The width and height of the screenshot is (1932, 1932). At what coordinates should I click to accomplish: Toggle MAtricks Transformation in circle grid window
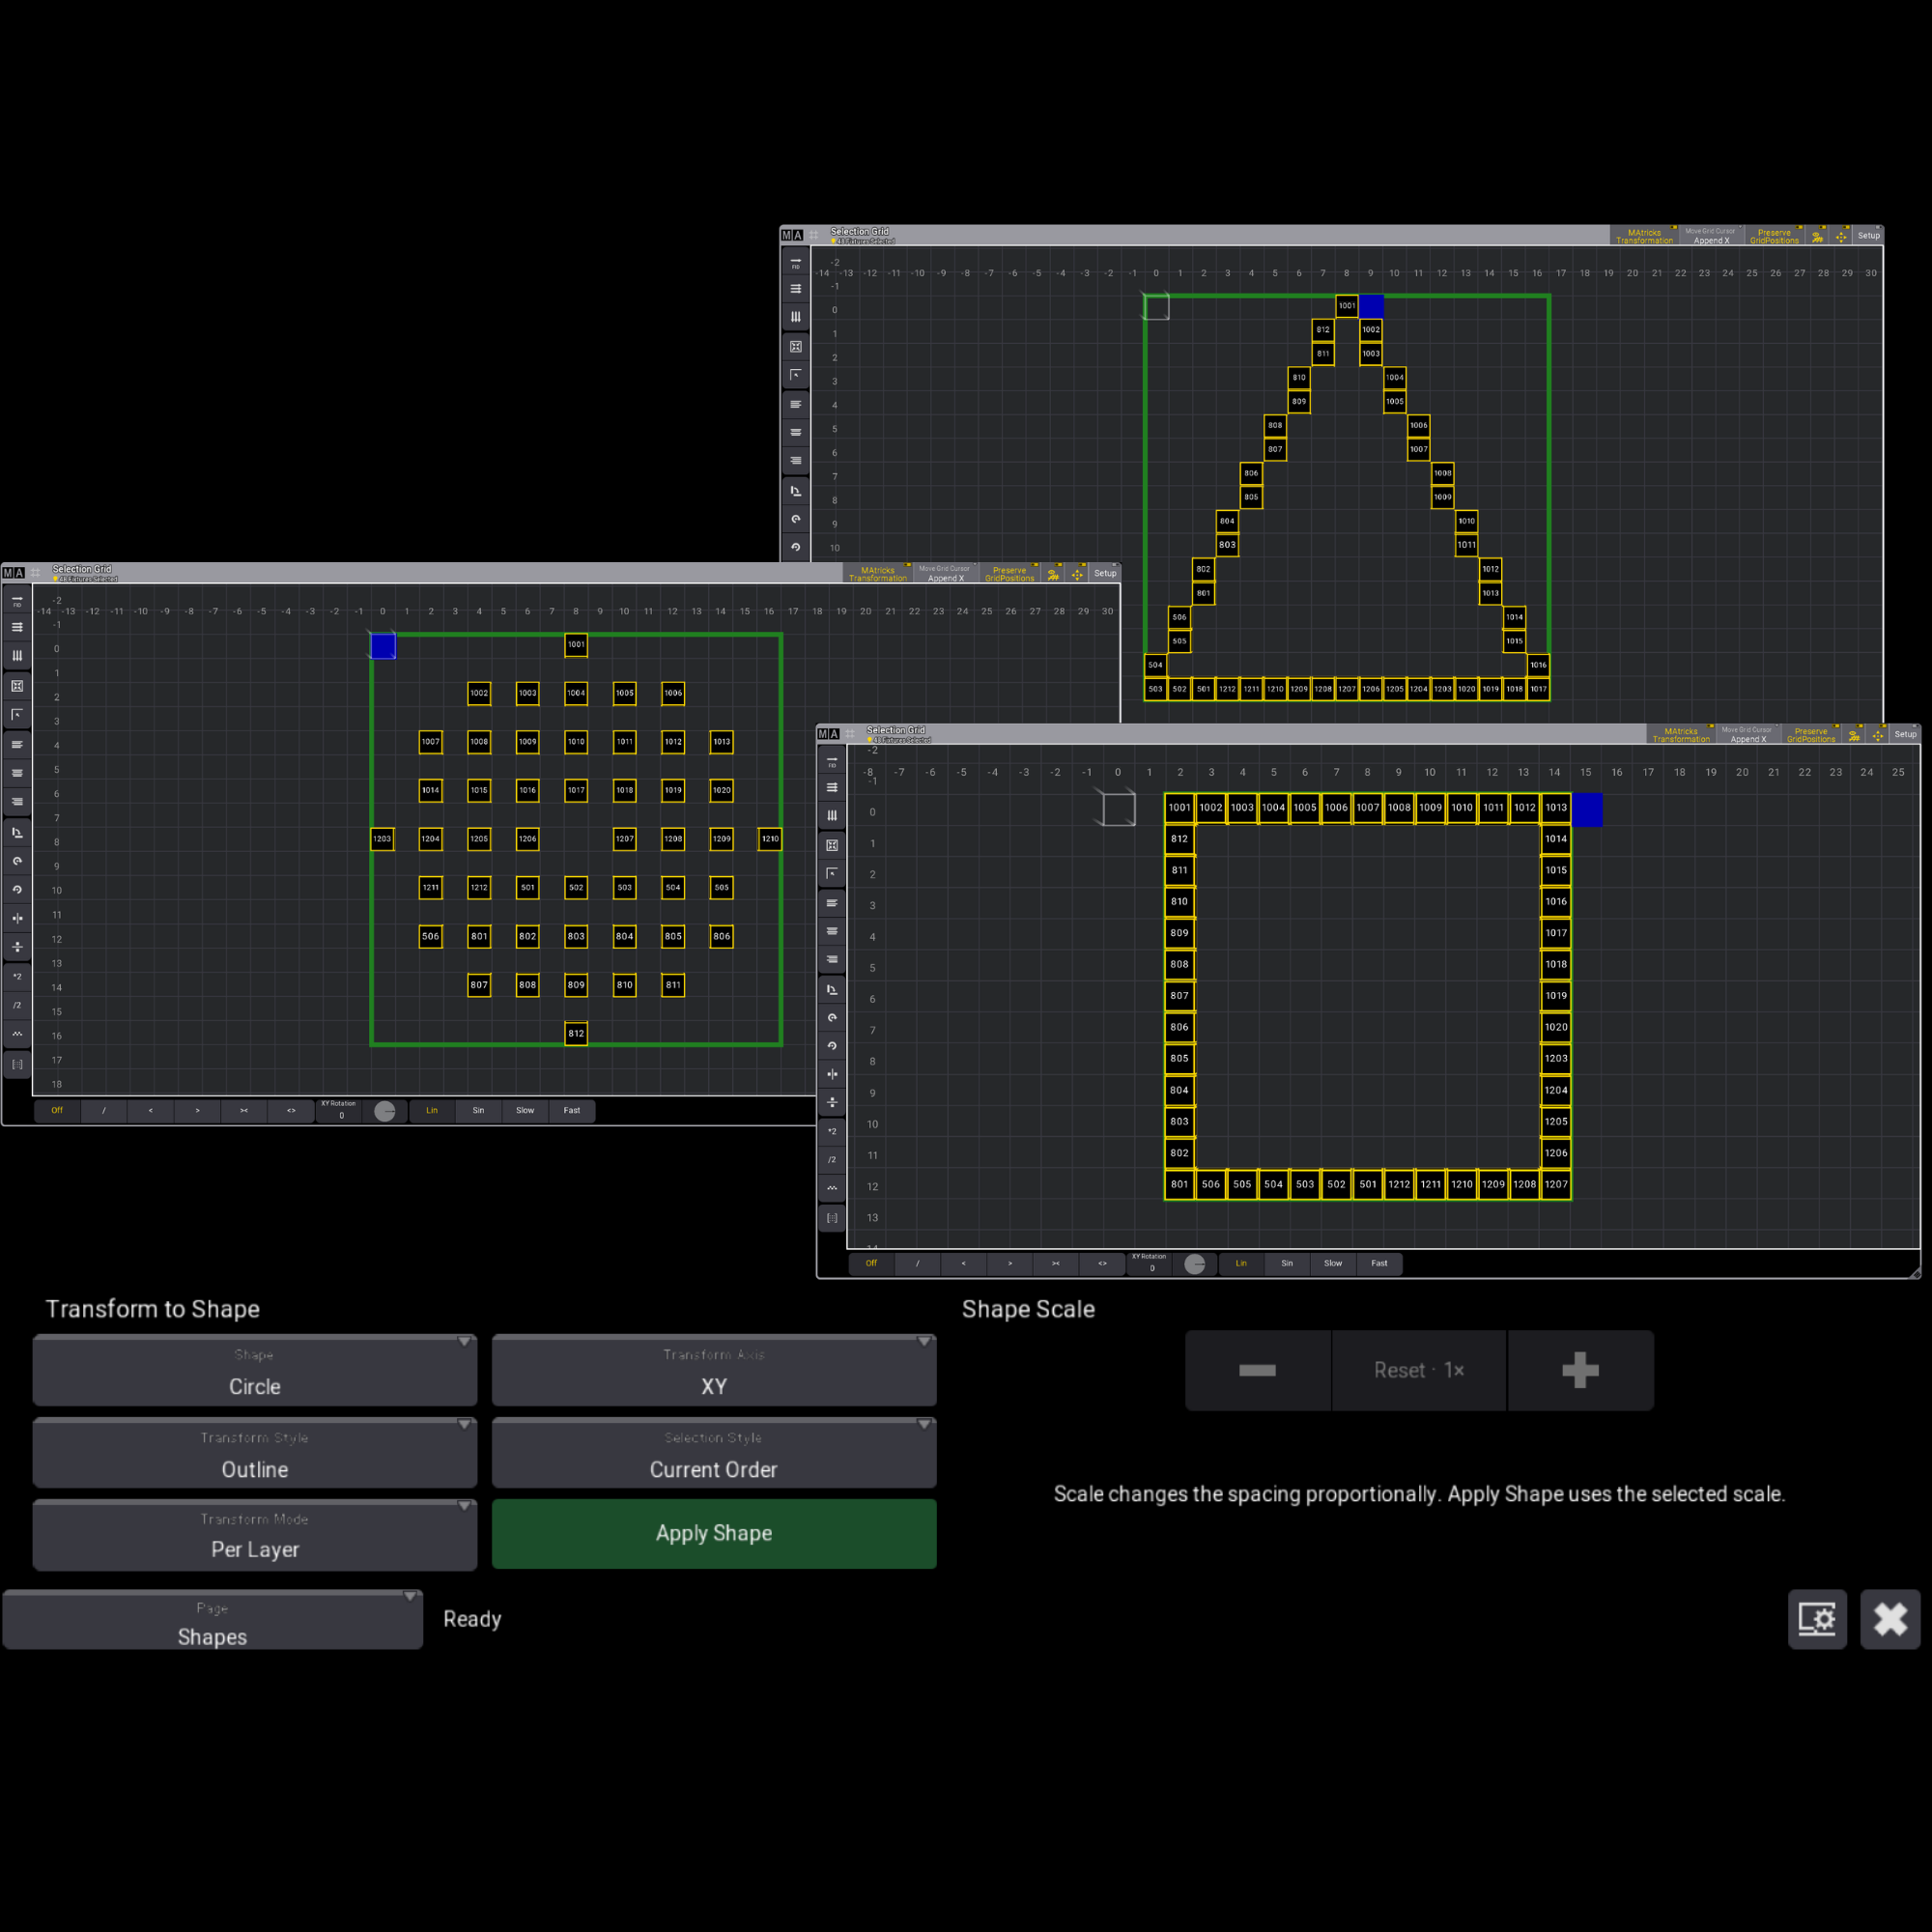coord(878,574)
